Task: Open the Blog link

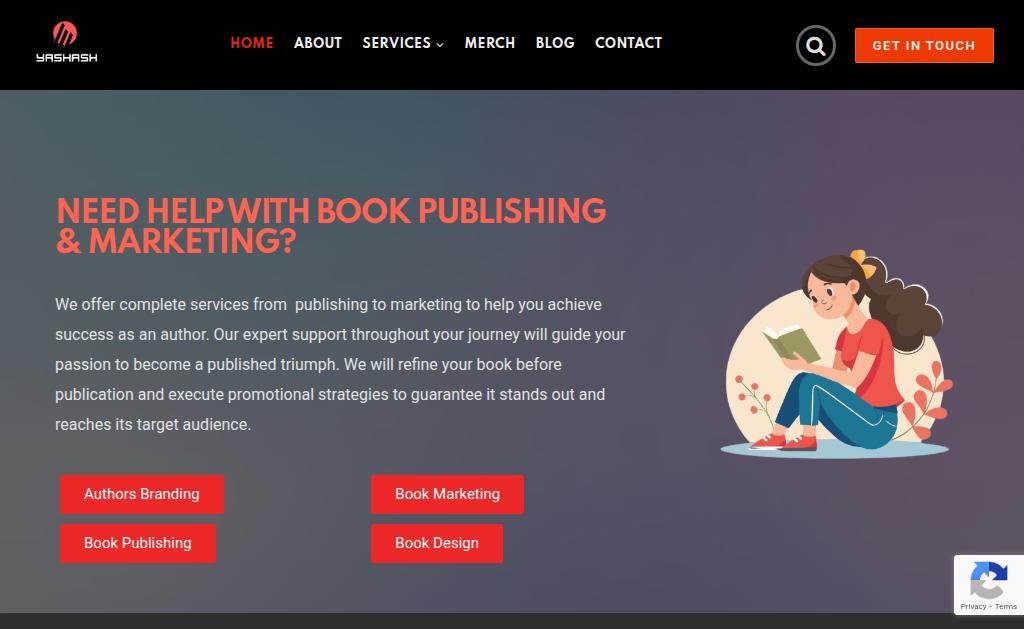Action: (555, 43)
